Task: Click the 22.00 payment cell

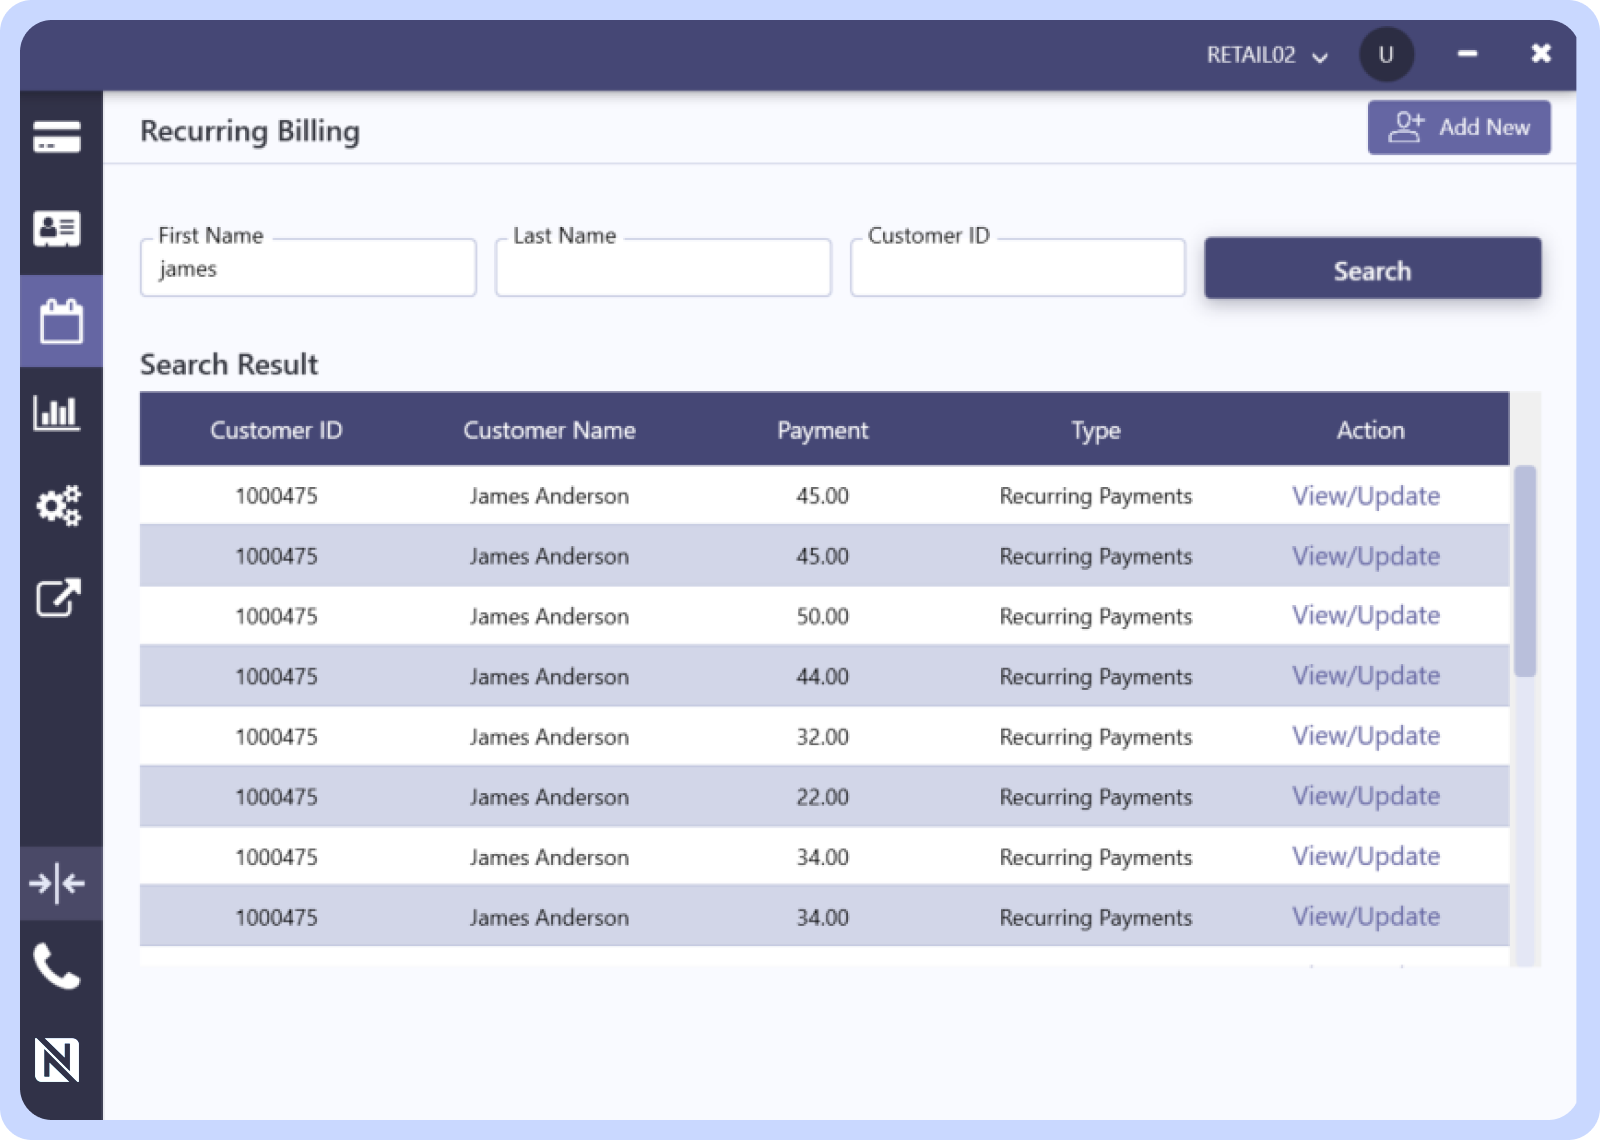Action: [822, 796]
